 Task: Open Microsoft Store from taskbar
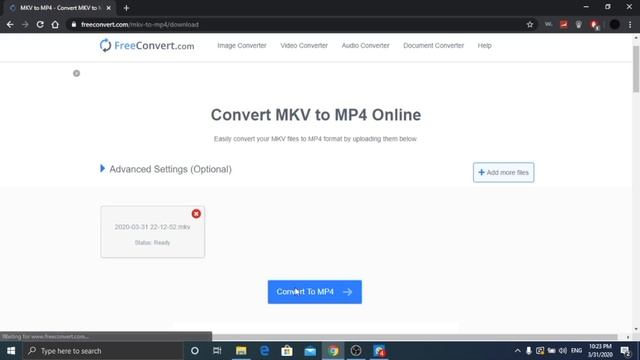click(x=287, y=351)
